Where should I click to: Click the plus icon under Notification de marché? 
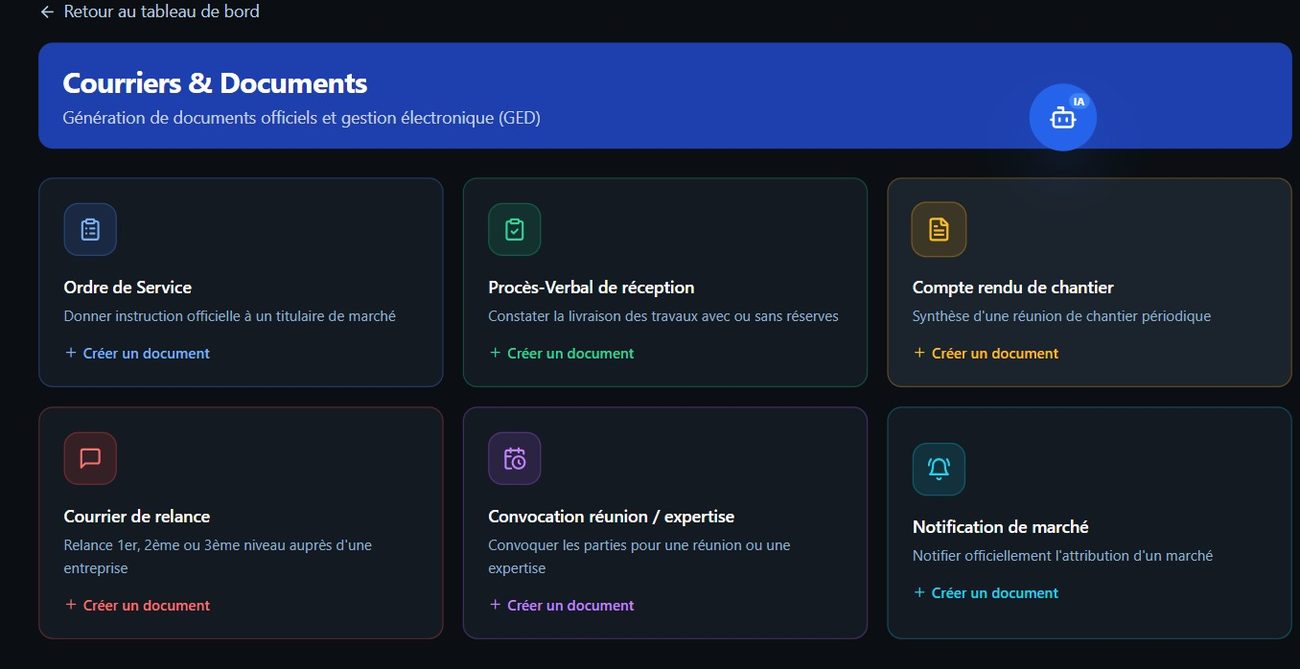pos(919,593)
